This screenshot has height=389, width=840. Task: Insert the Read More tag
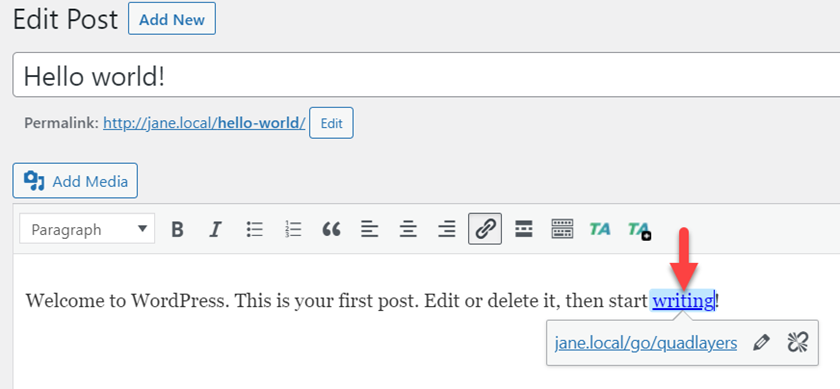(523, 229)
